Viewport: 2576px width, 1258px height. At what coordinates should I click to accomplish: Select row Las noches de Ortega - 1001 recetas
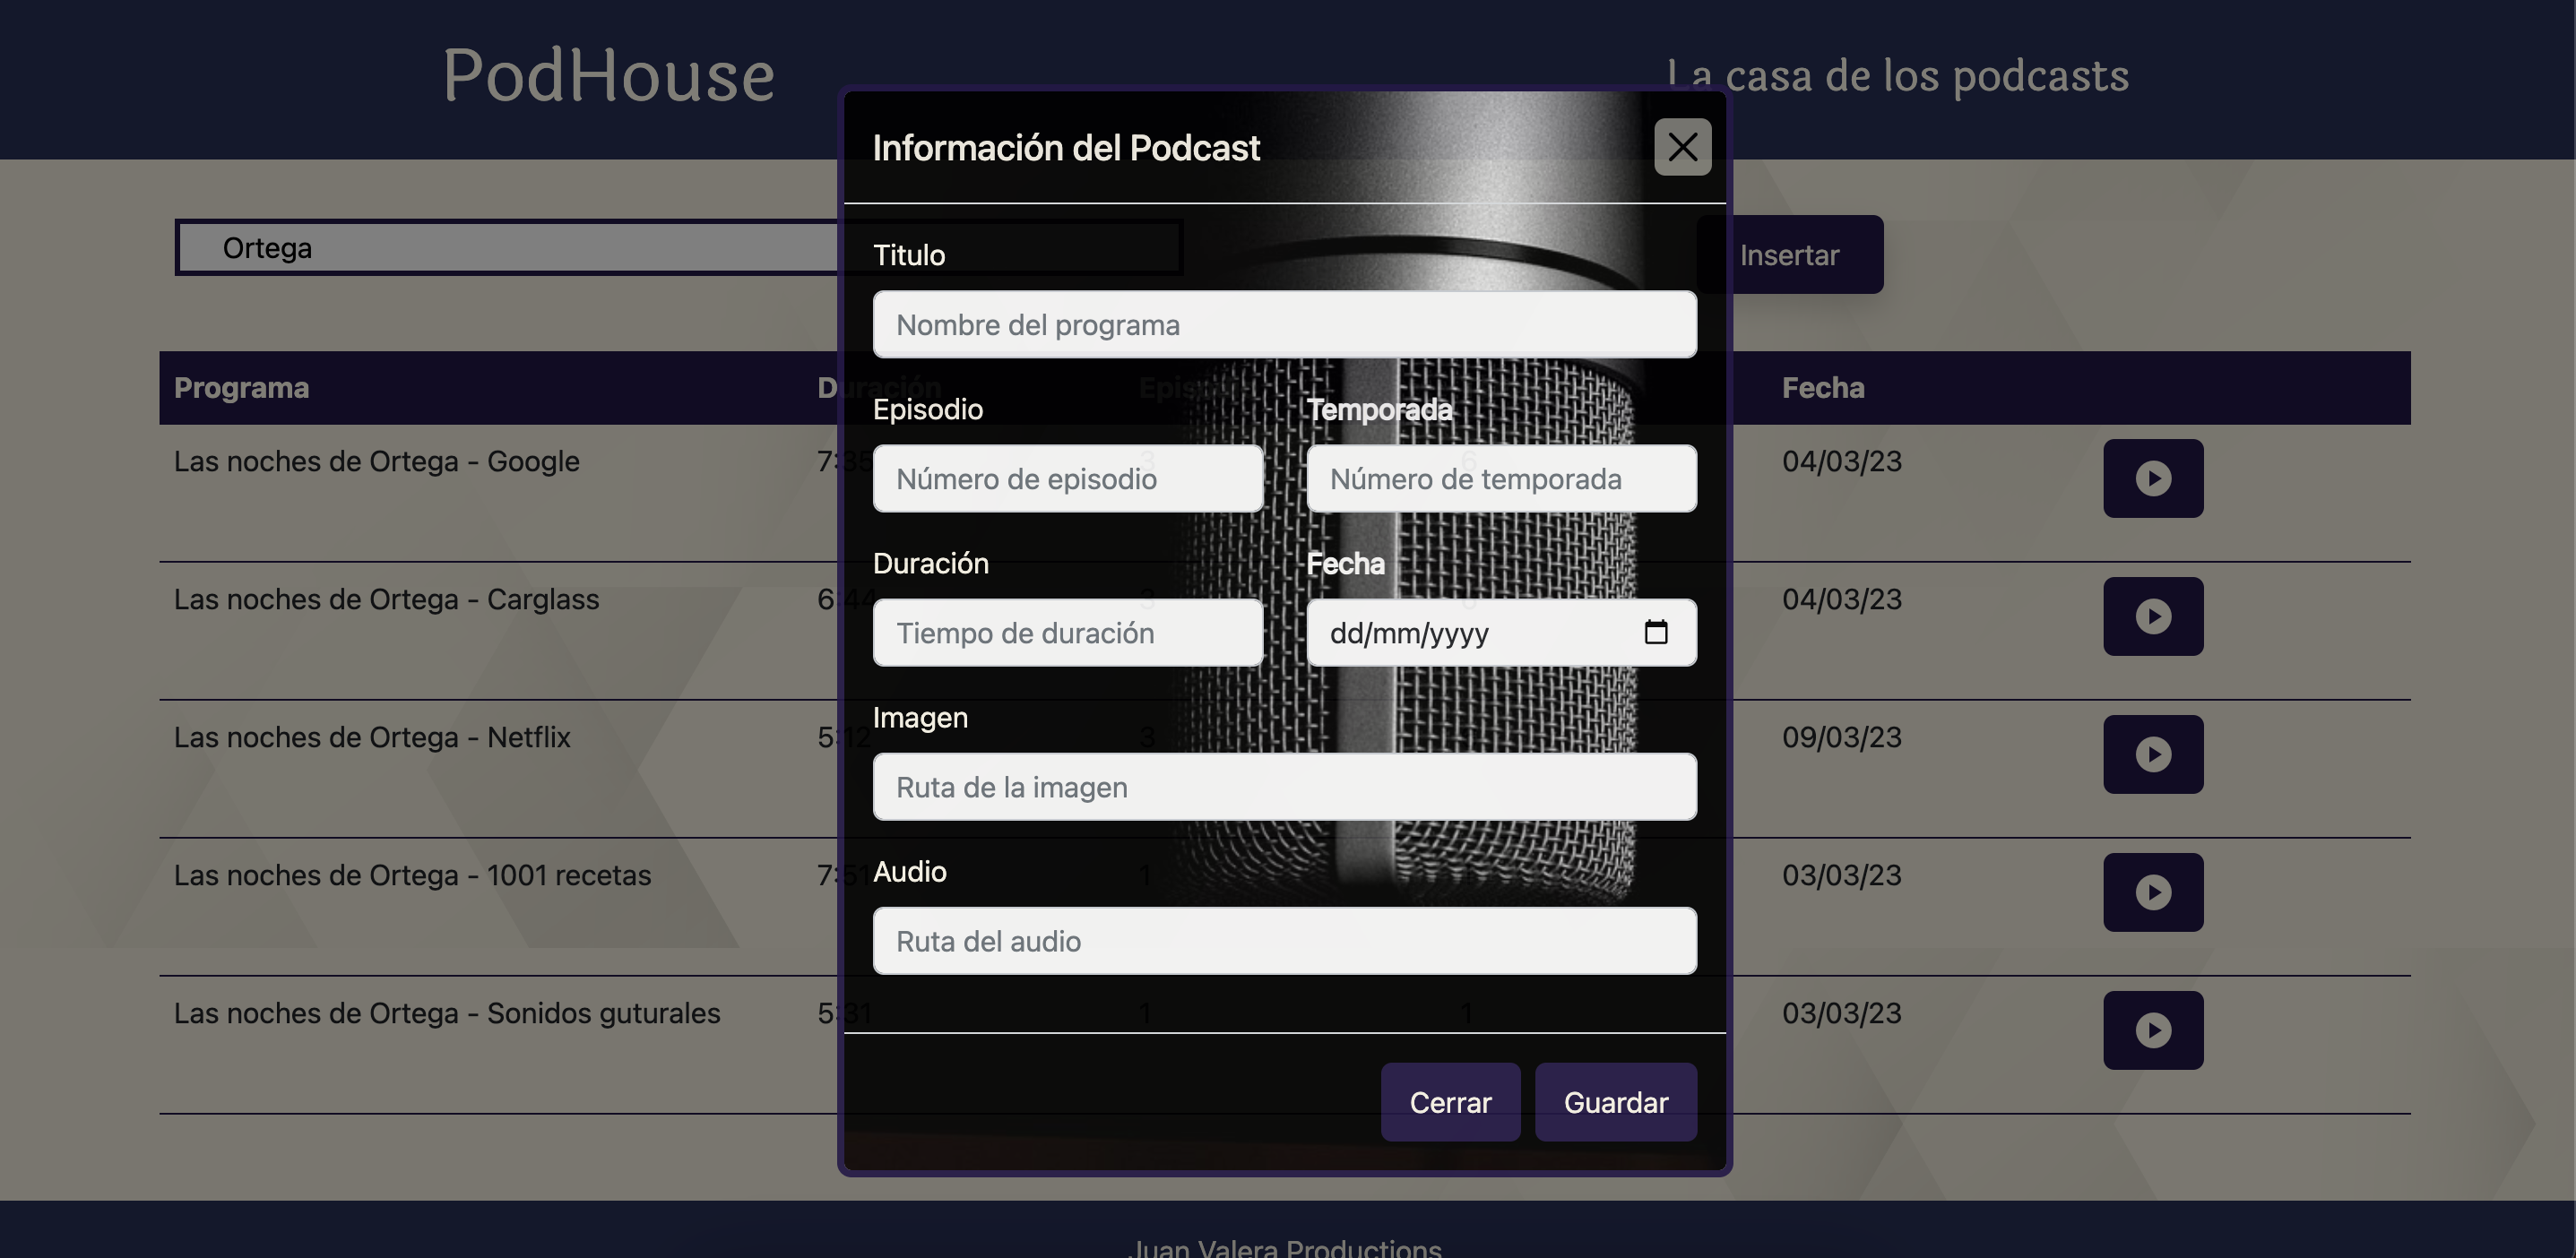click(x=1284, y=906)
